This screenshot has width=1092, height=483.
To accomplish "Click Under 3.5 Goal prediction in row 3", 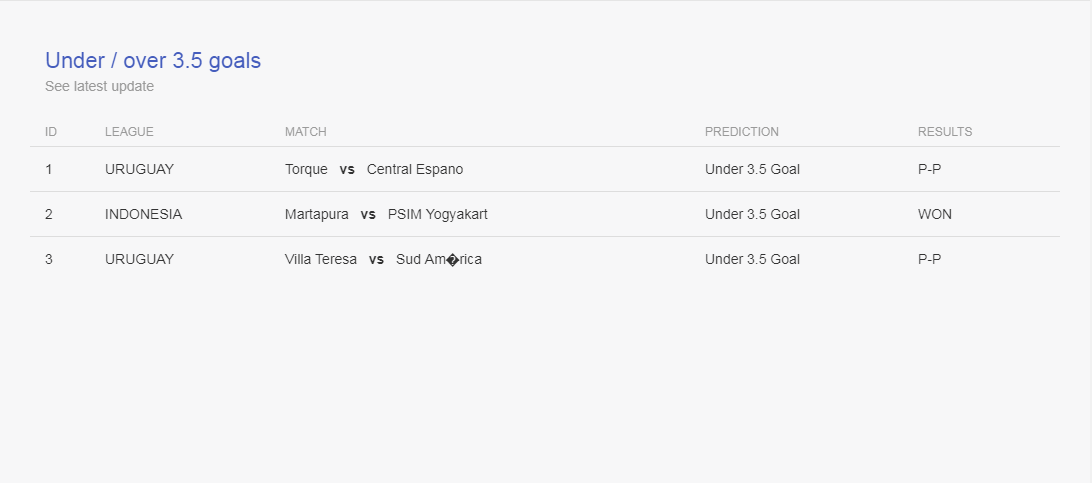I will point(752,259).
